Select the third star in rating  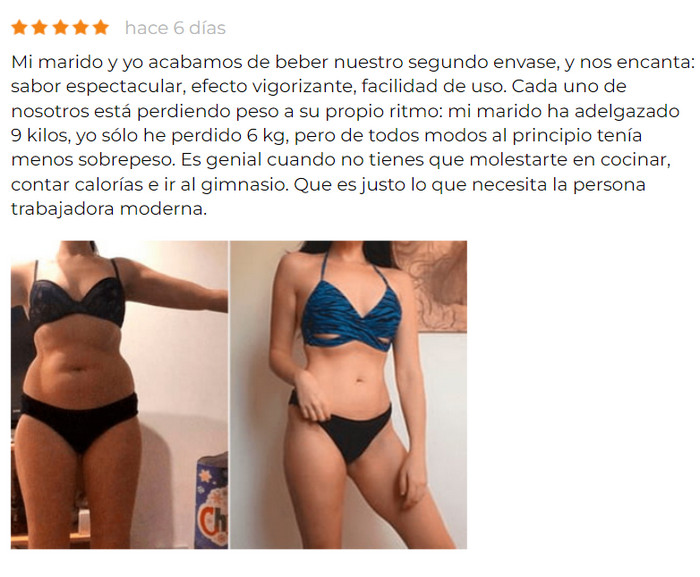pyautogui.click(x=60, y=27)
